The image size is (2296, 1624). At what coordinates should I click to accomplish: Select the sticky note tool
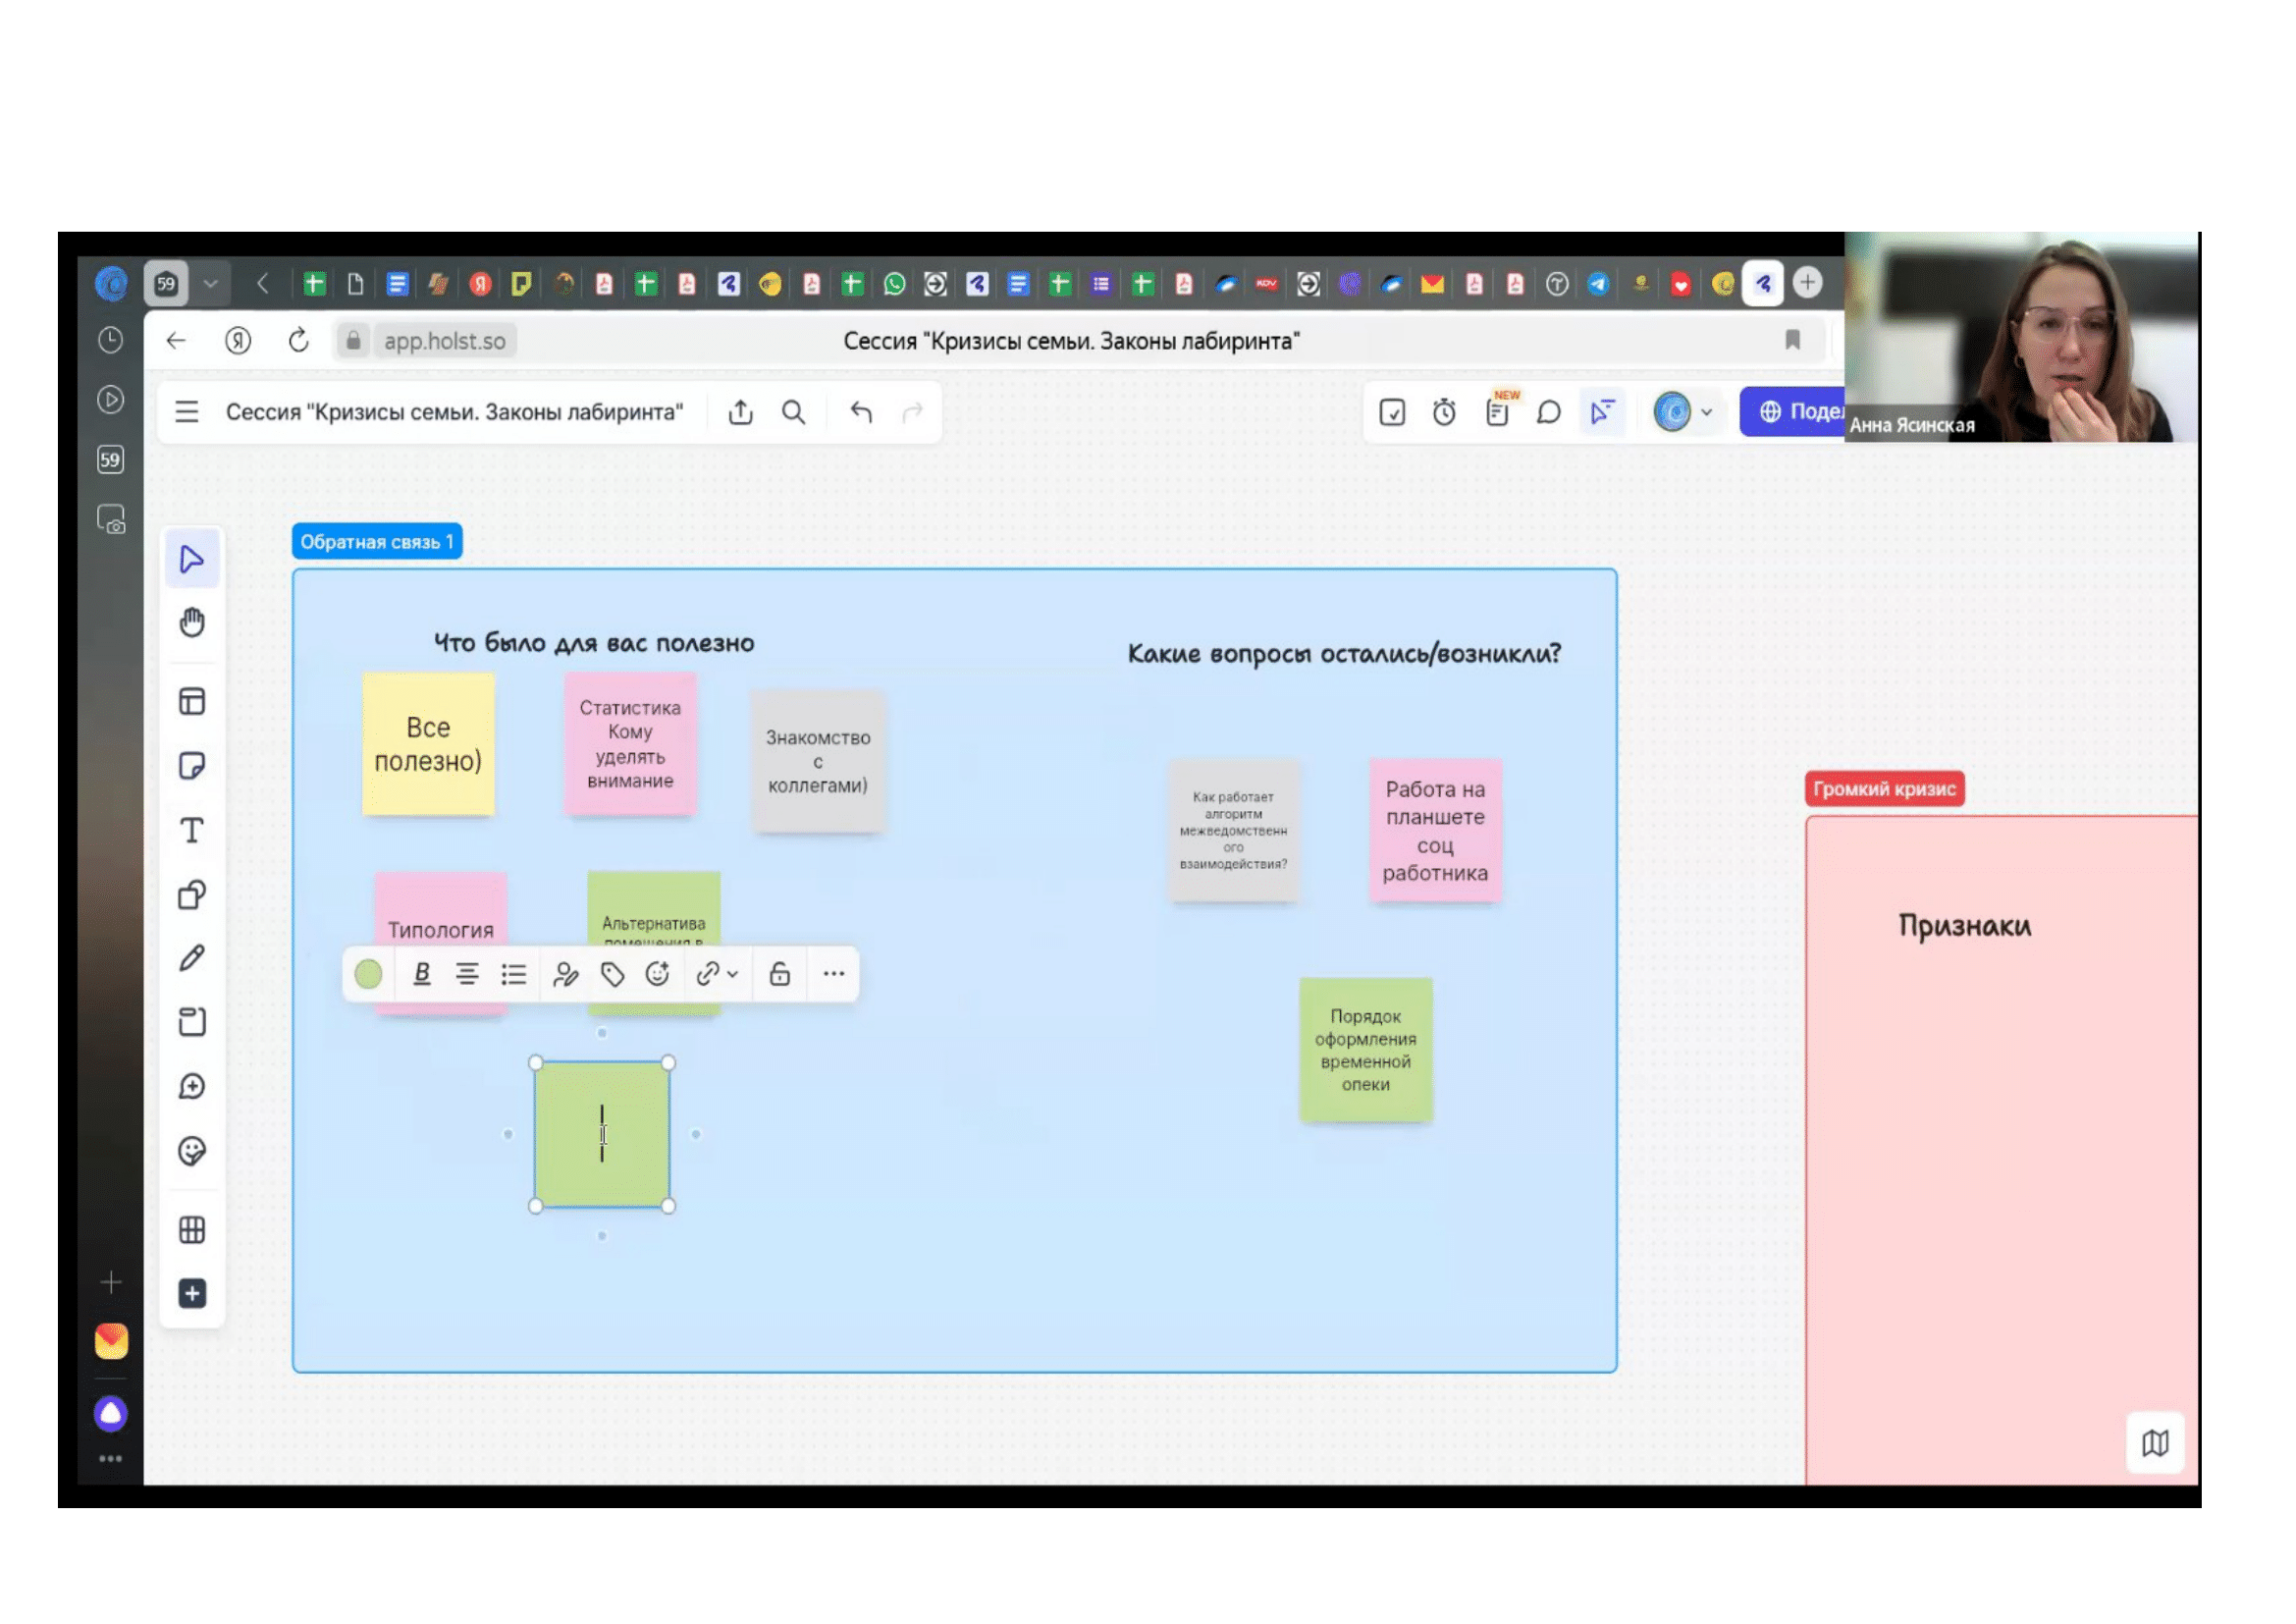tap(192, 766)
